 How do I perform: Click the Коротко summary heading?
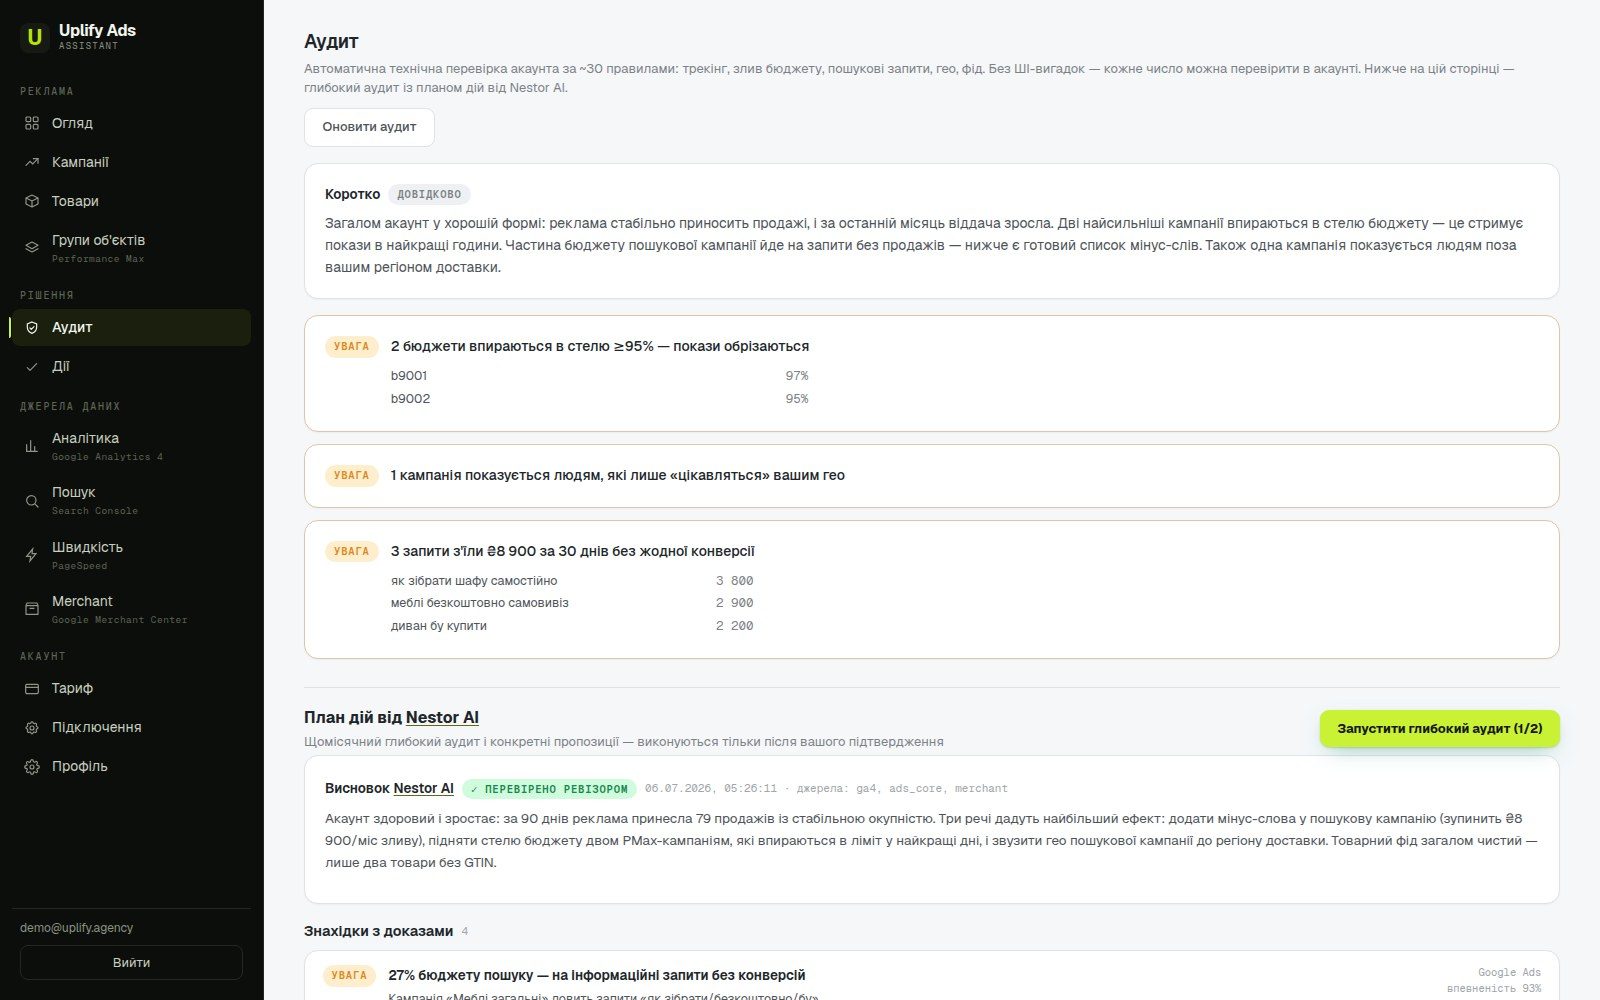click(x=353, y=194)
